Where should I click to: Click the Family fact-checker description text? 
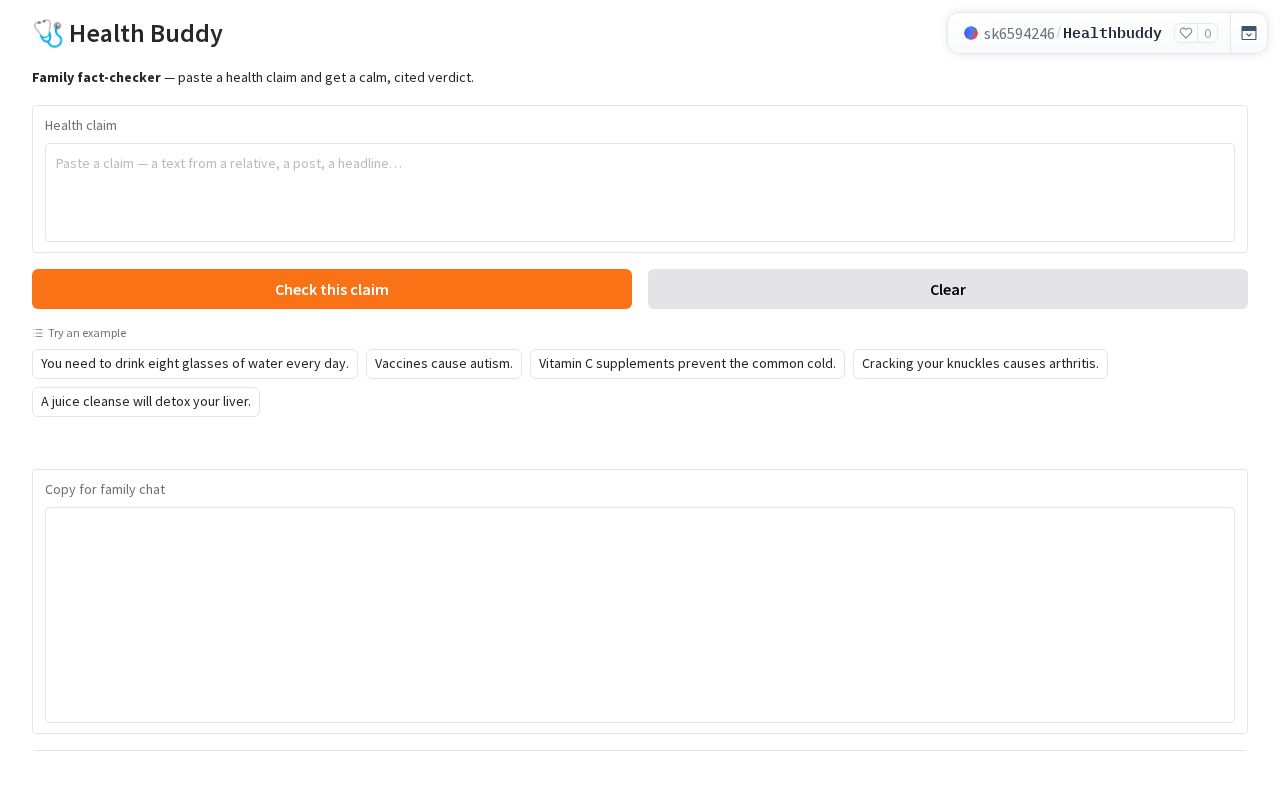[253, 77]
